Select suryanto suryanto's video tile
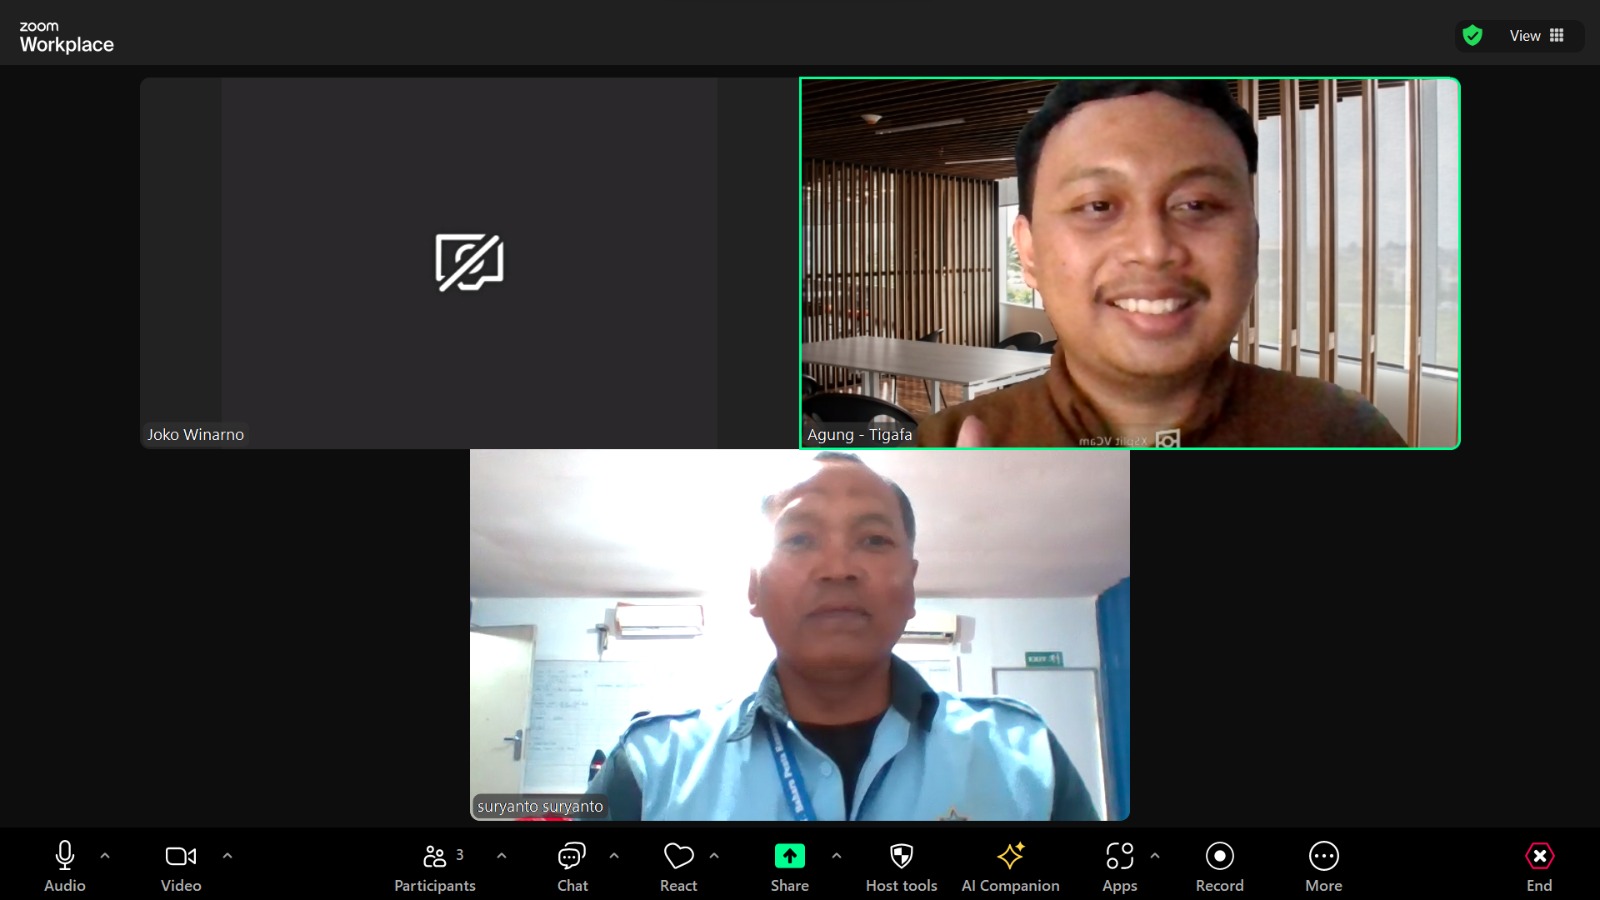This screenshot has width=1600, height=900. [800, 635]
